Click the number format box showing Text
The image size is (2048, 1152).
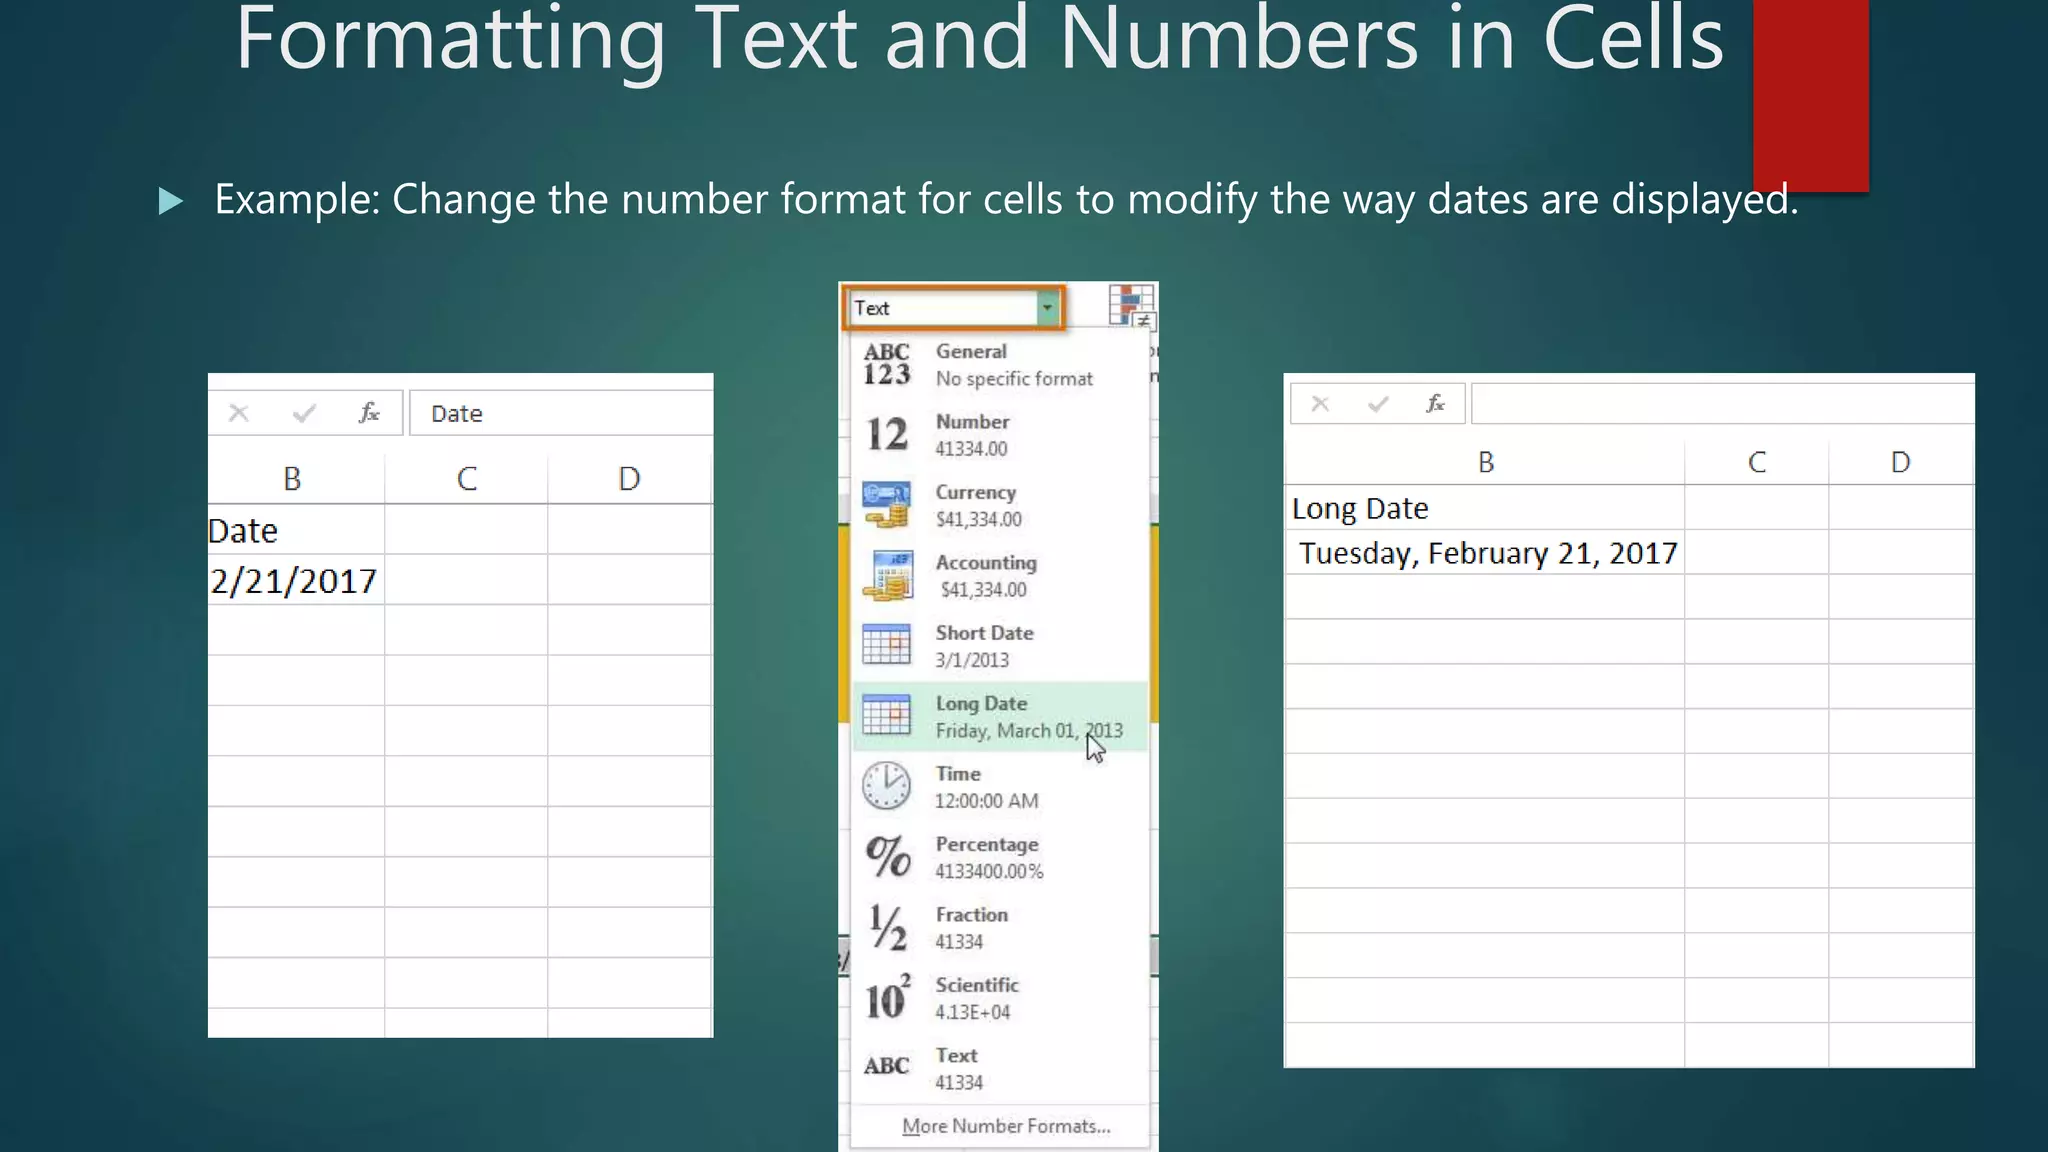(x=943, y=308)
